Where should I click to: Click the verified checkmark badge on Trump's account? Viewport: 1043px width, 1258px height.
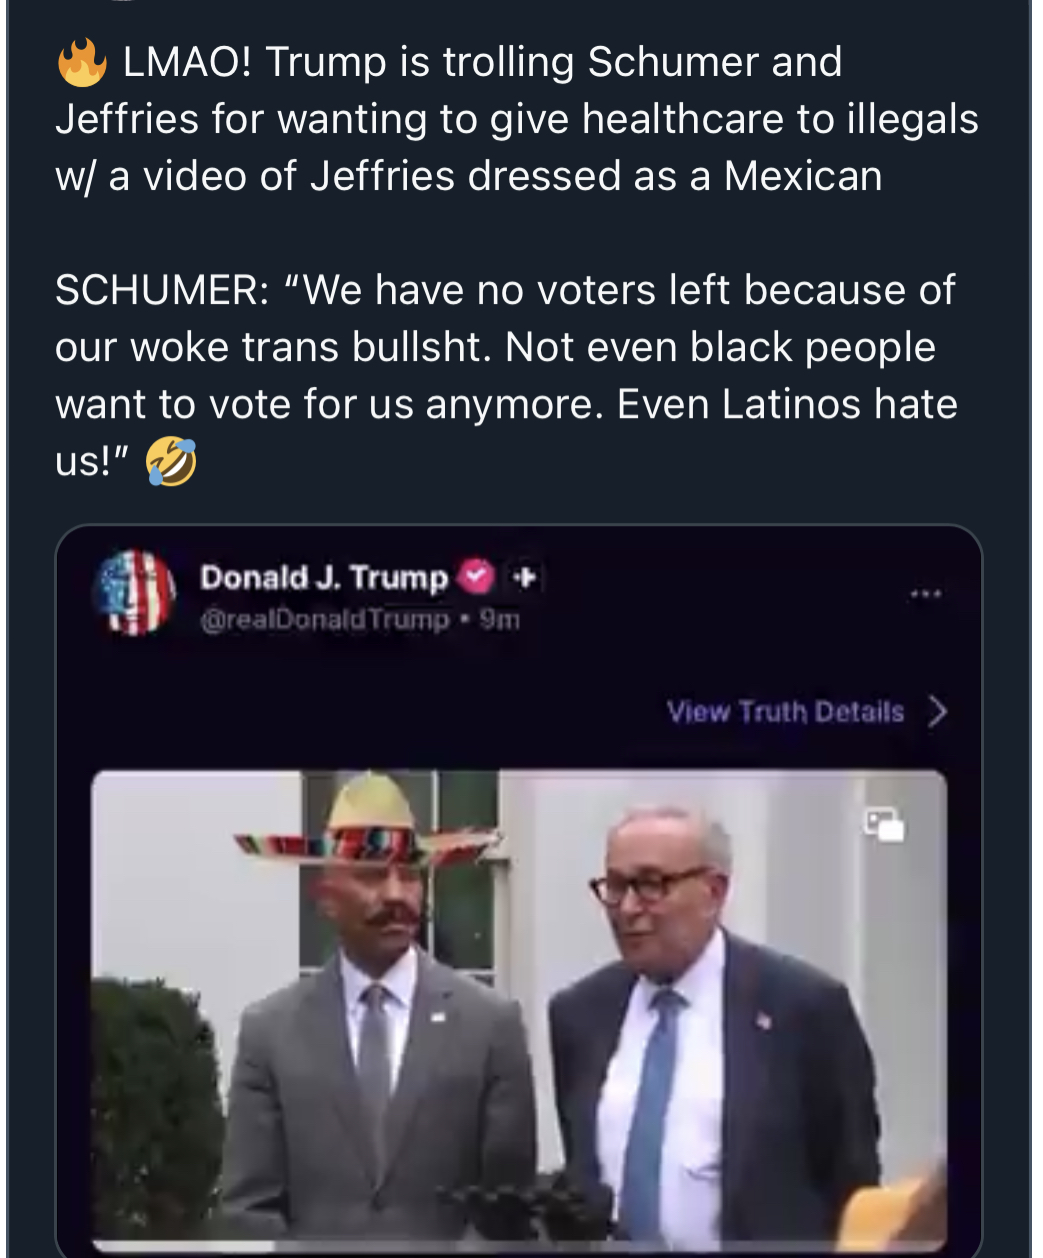(476, 576)
